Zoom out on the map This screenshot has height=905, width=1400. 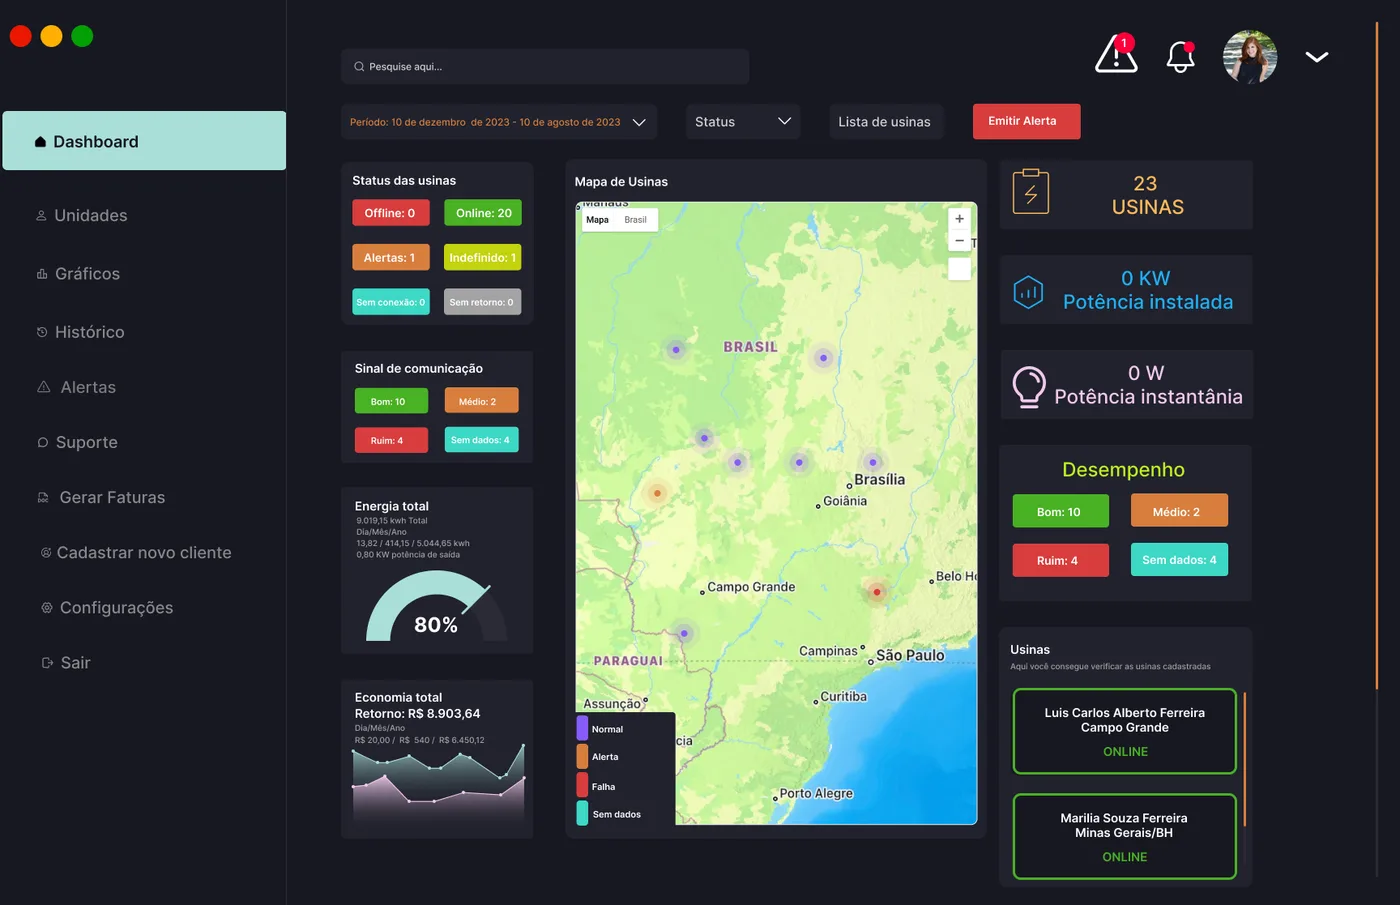[959, 241]
